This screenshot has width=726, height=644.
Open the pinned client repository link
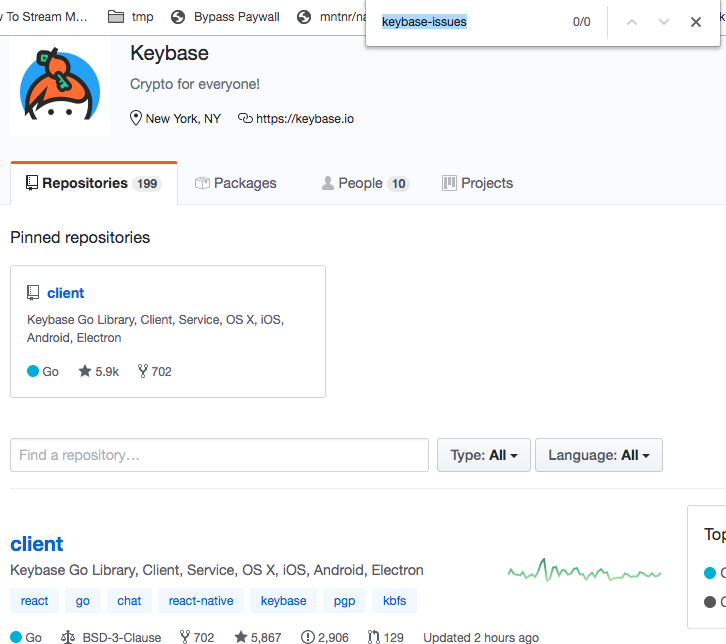[65, 293]
